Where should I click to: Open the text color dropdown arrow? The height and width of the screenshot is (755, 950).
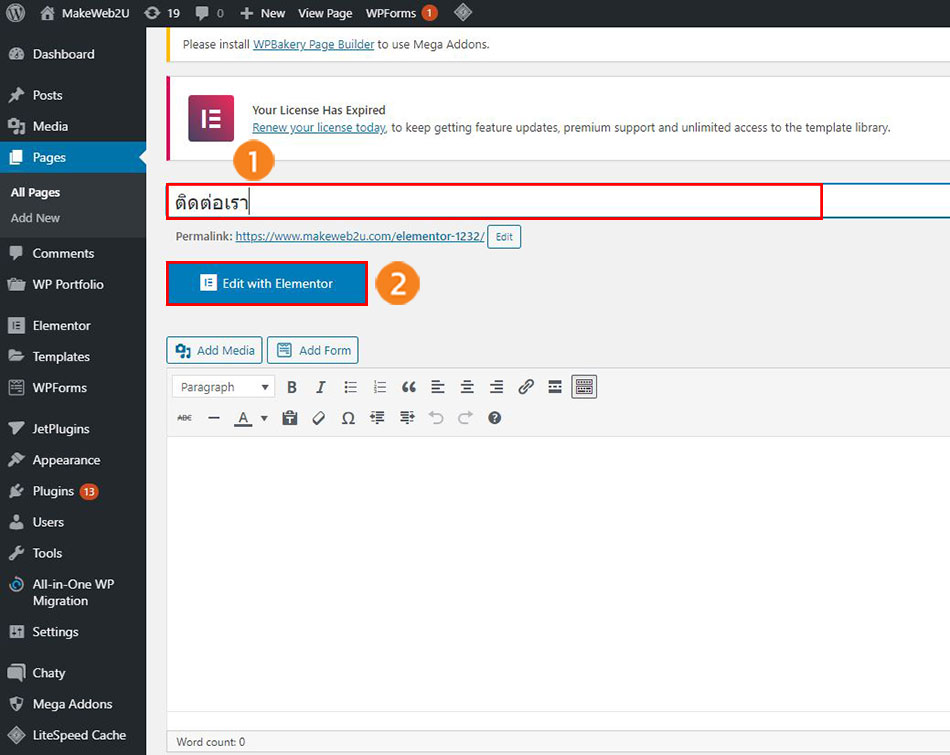coord(264,418)
